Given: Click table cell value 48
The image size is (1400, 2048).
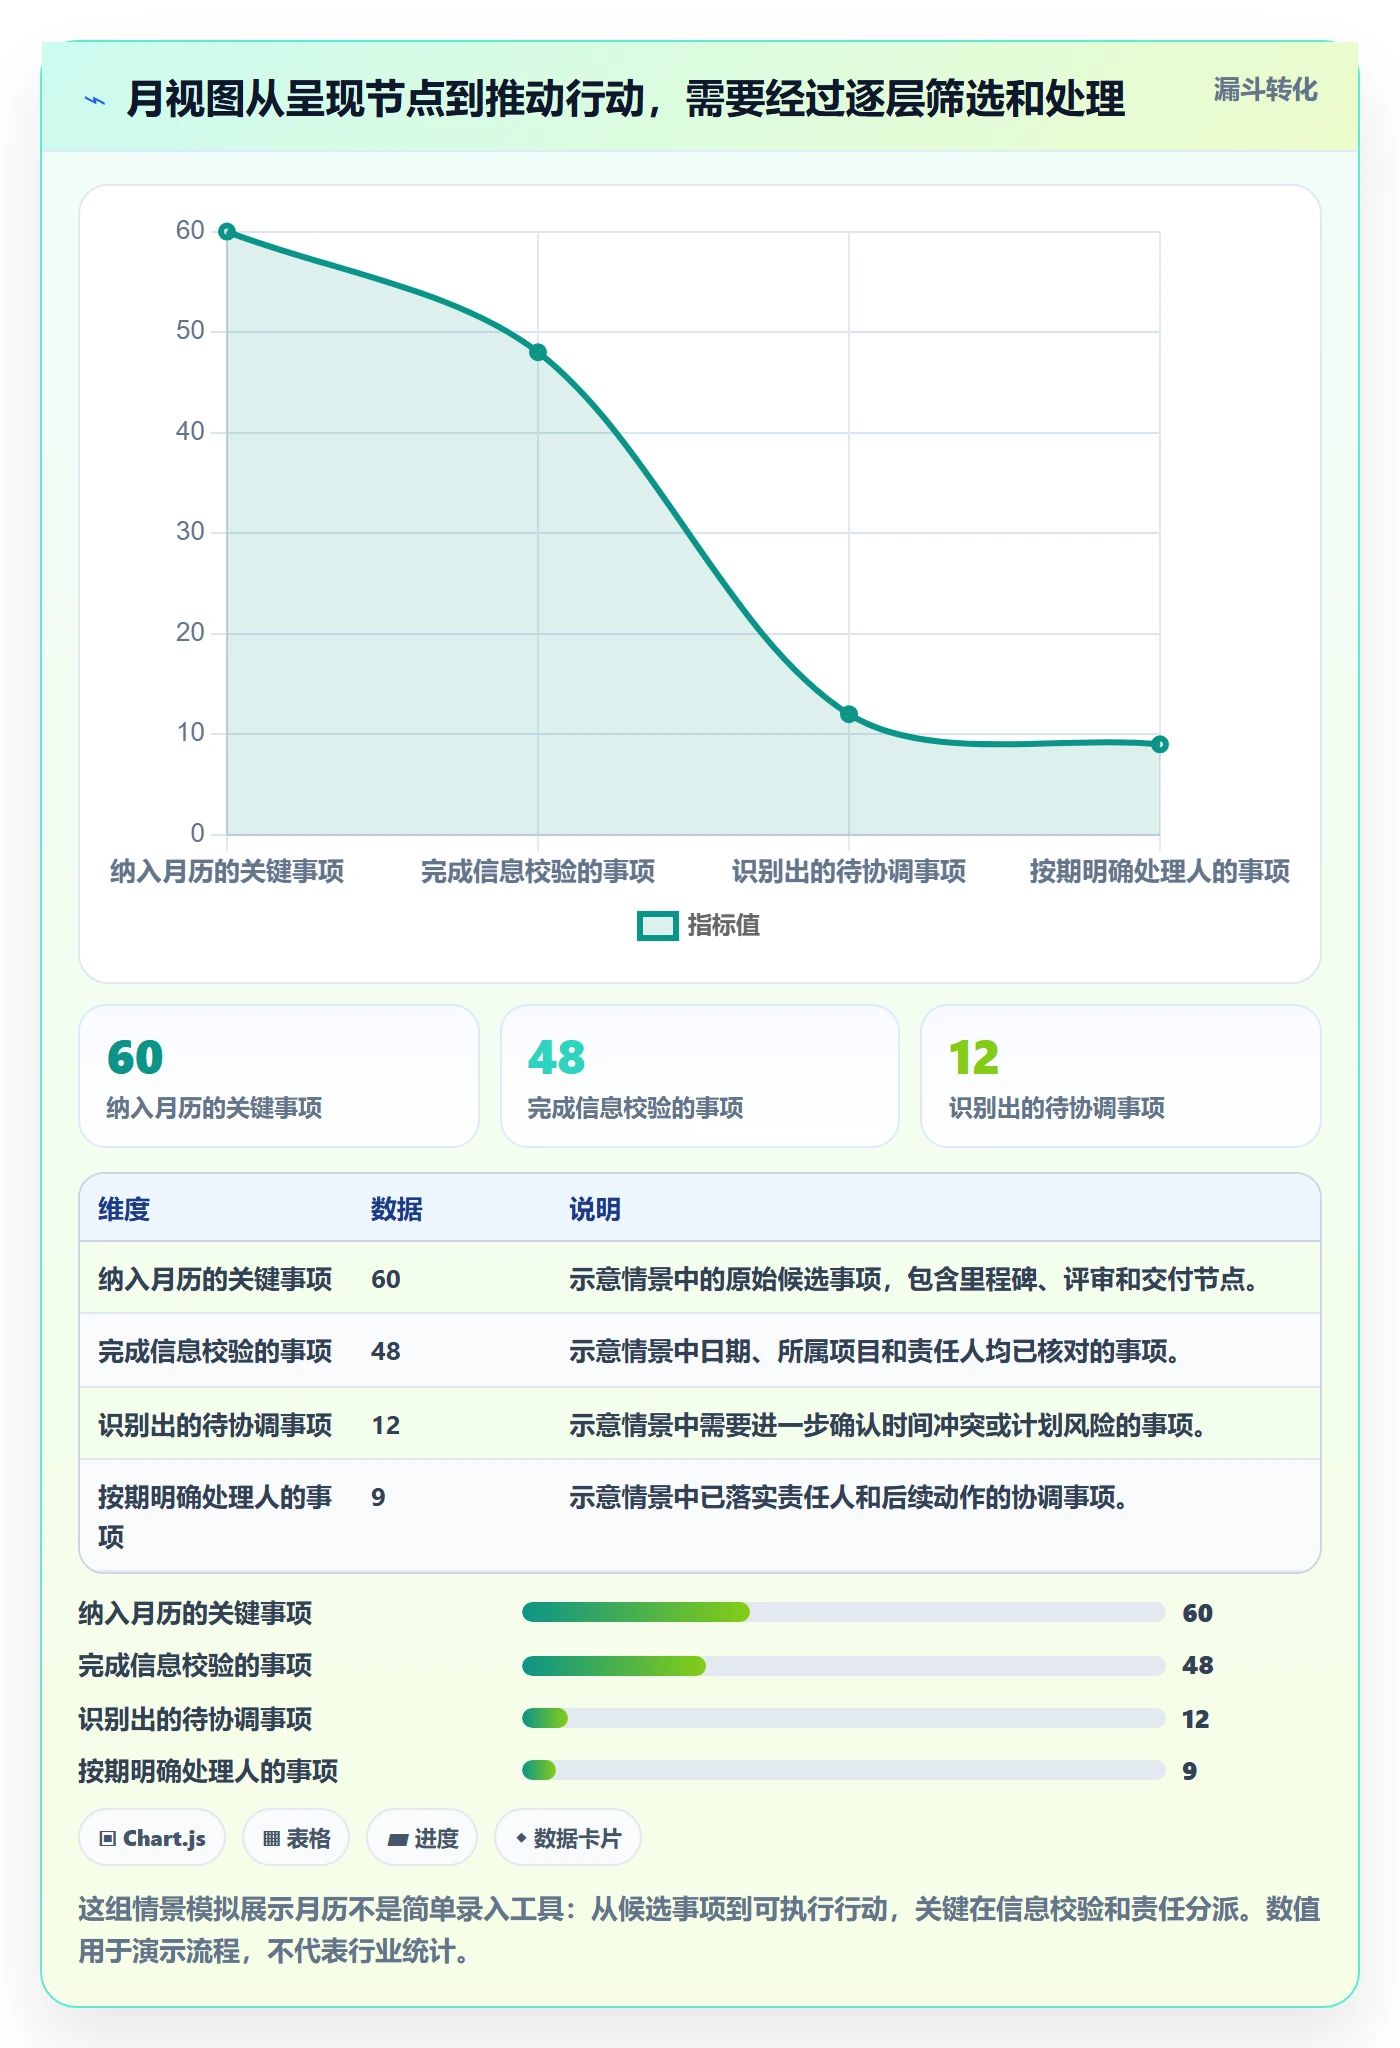Looking at the screenshot, I should click(x=386, y=1351).
